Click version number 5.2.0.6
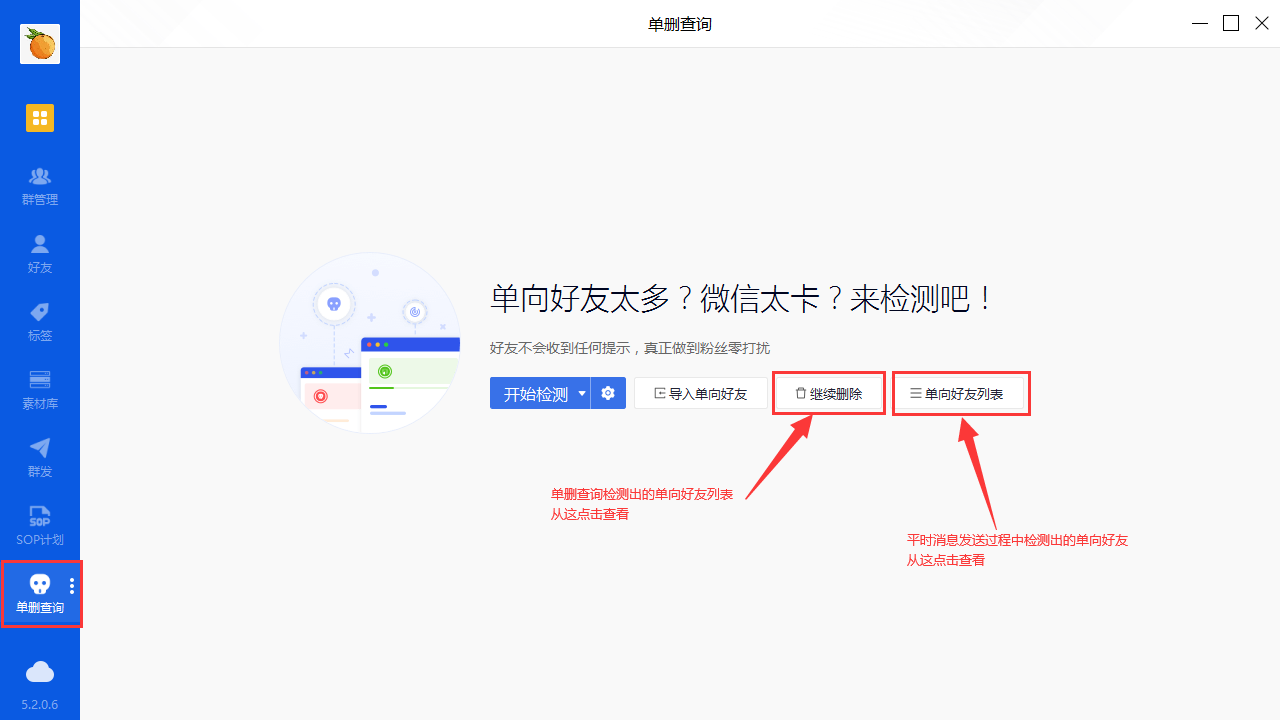1280x720 pixels. 40,705
